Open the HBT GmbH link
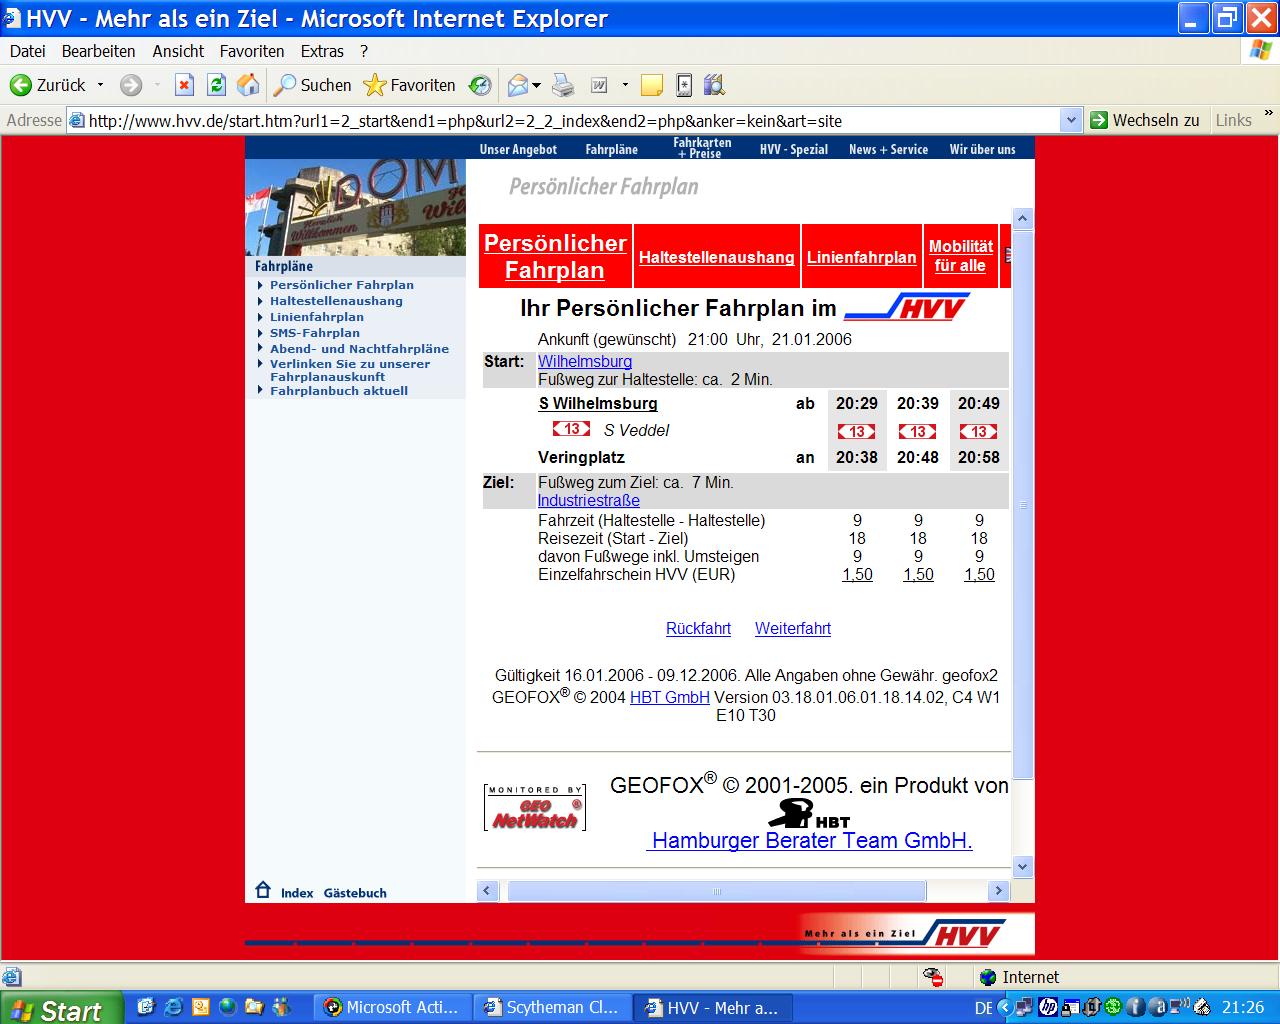1280x1024 pixels. point(670,697)
